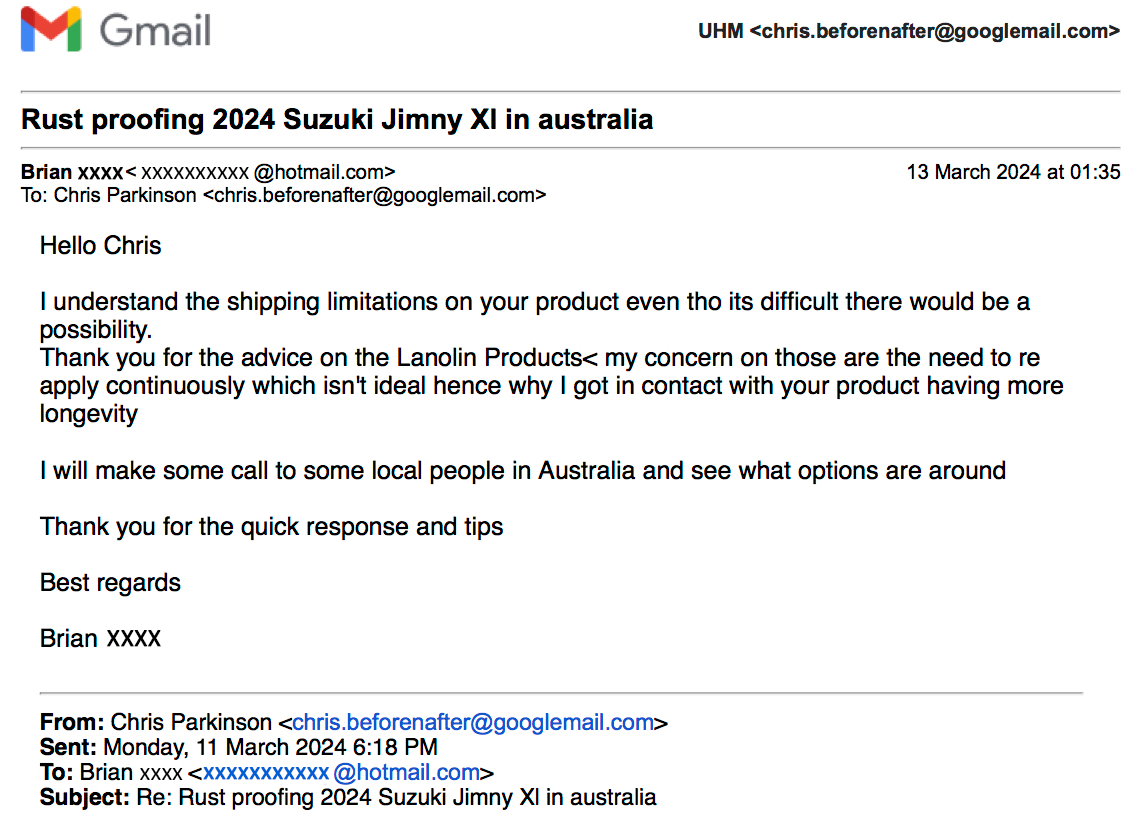The width and height of the screenshot is (1146, 823).
Task: Click sender name Brian xxxx in header
Action: pos(72,172)
